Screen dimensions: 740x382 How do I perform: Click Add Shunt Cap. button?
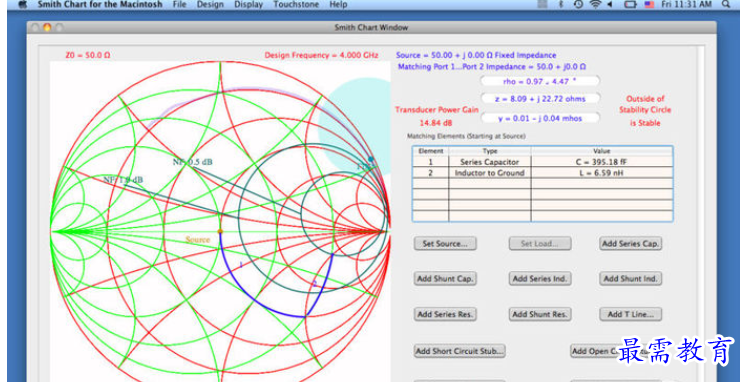coord(445,279)
